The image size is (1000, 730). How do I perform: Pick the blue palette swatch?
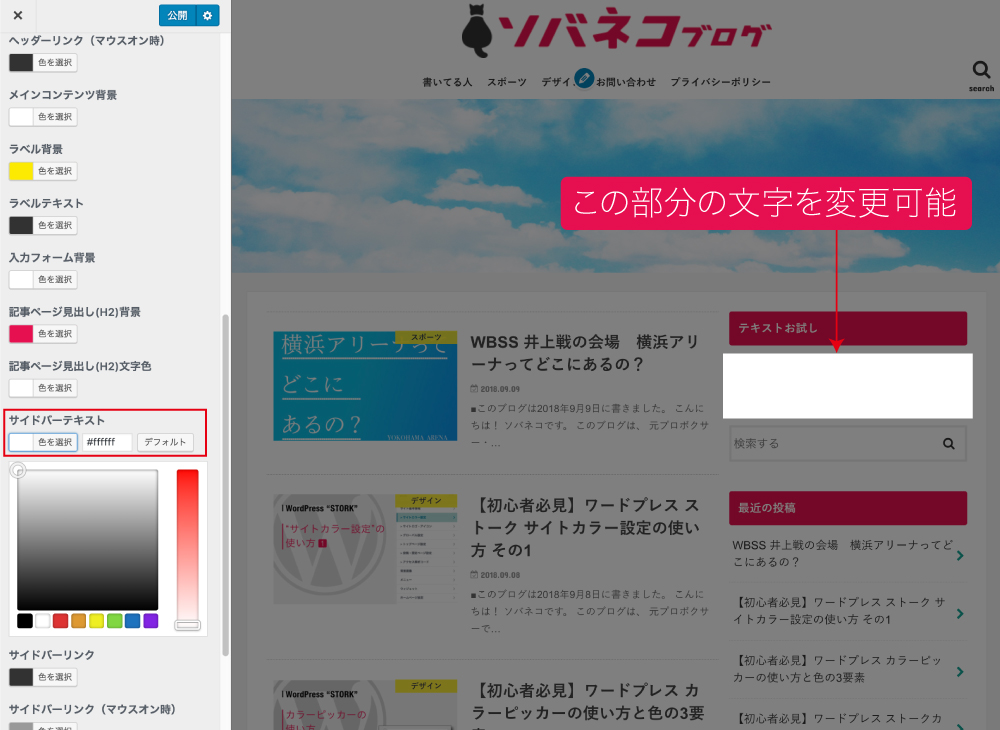coord(133,620)
